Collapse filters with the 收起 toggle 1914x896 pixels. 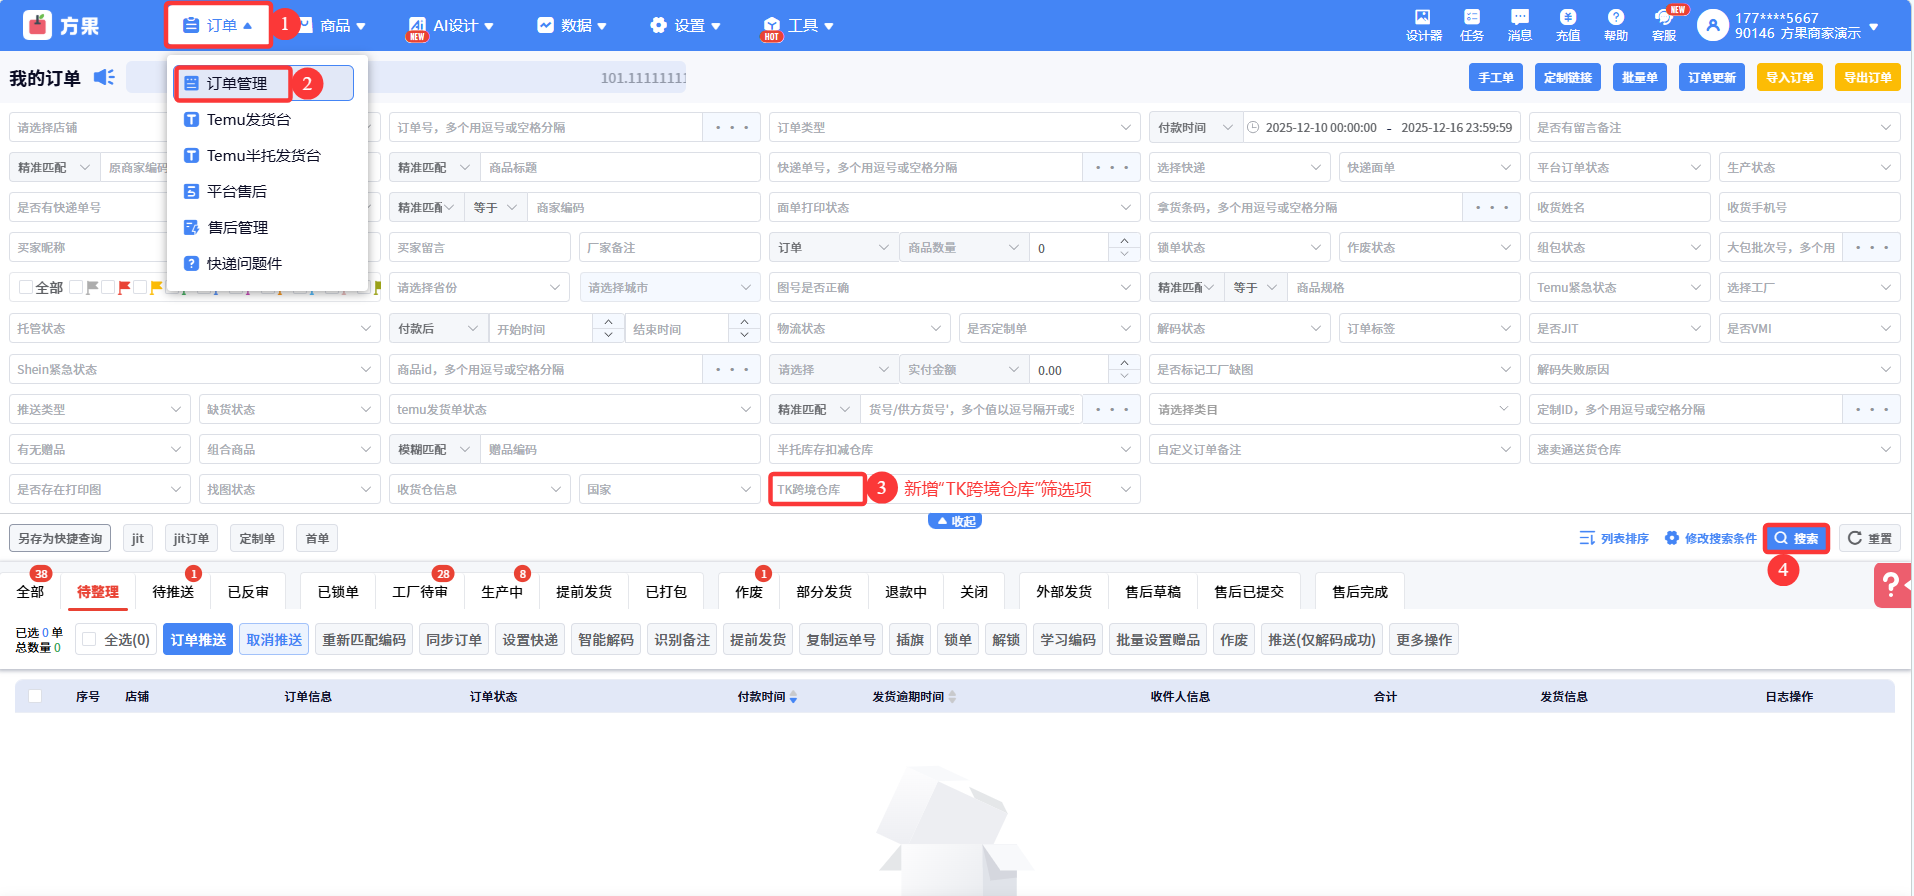[x=955, y=521]
